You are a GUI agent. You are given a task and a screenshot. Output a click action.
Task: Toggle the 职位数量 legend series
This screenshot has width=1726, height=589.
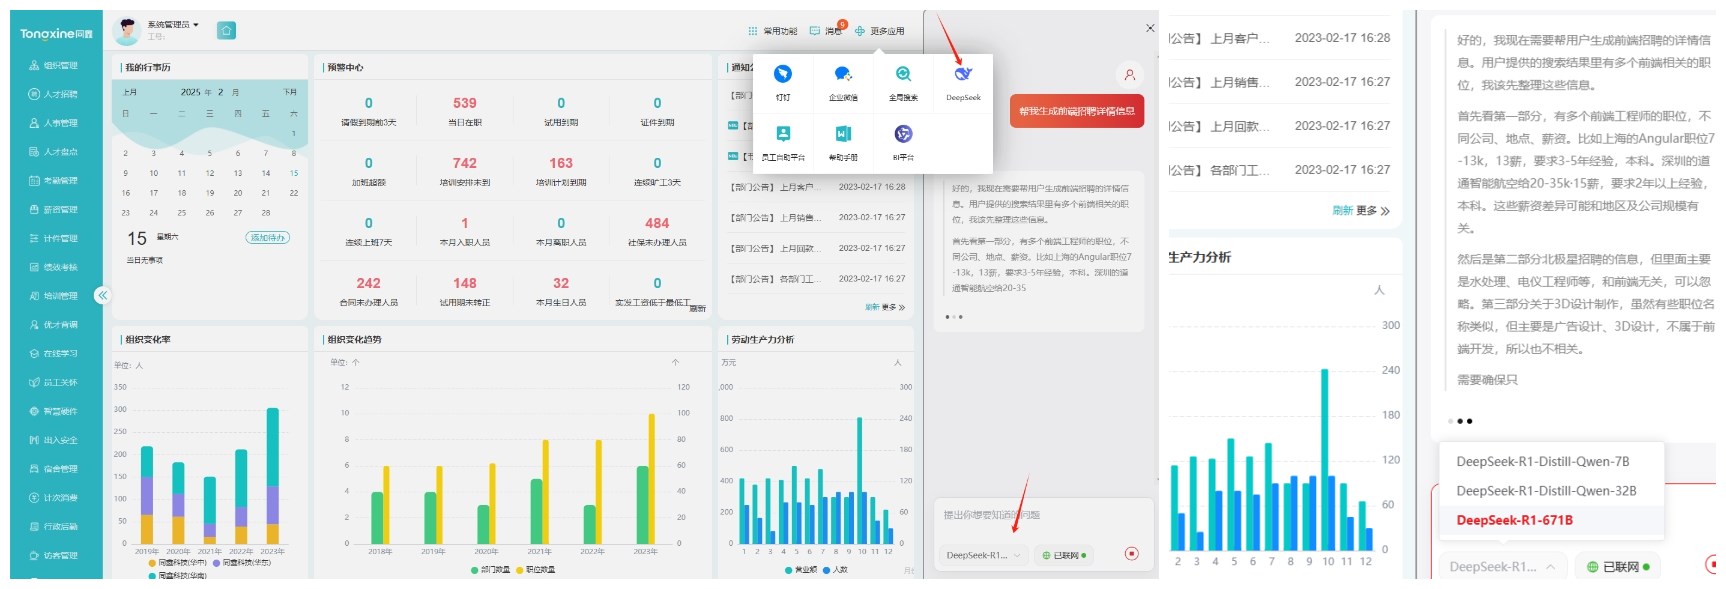point(535,570)
